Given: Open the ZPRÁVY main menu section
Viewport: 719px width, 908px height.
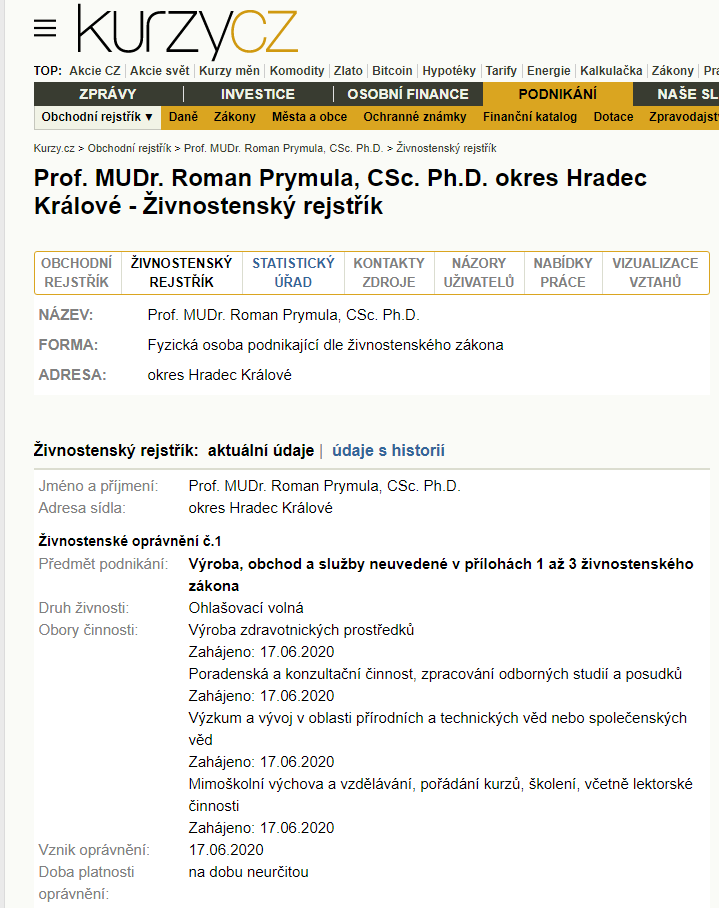Looking at the screenshot, I should 108,94.
